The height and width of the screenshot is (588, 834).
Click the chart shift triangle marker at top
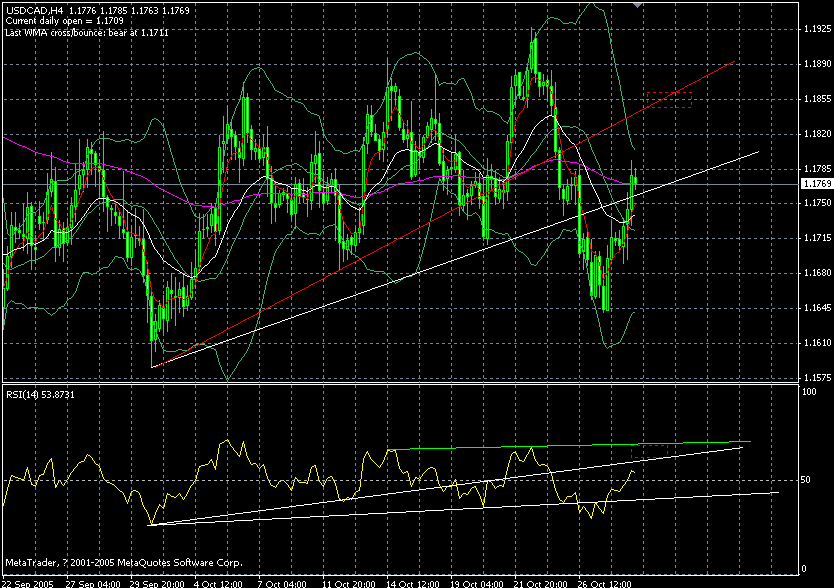point(637,5)
